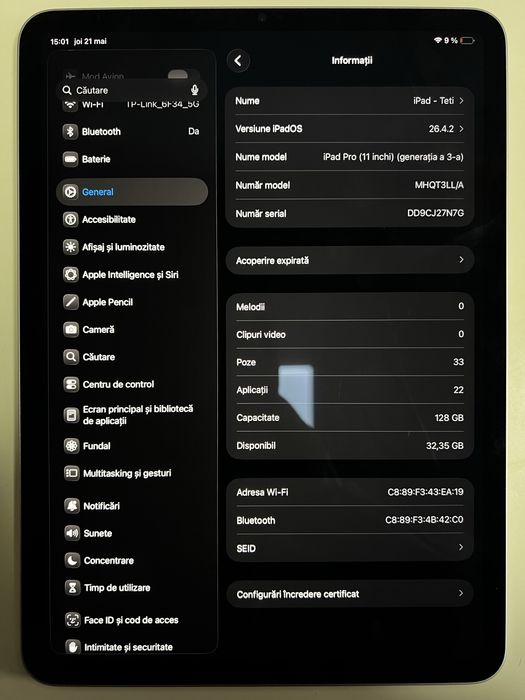Tap Wi-Fi address C8:89:F3:43:EA:19
525x700 pixels.
pos(425,492)
